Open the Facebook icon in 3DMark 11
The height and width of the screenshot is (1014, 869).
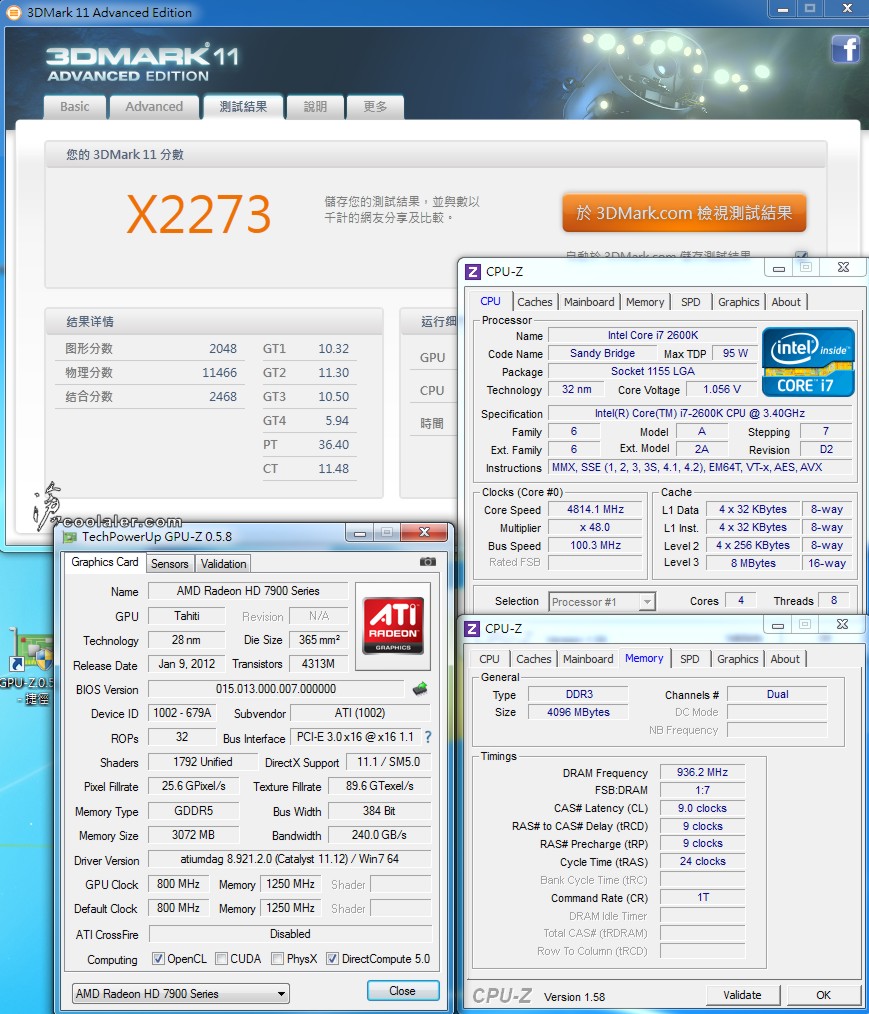[846, 49]
